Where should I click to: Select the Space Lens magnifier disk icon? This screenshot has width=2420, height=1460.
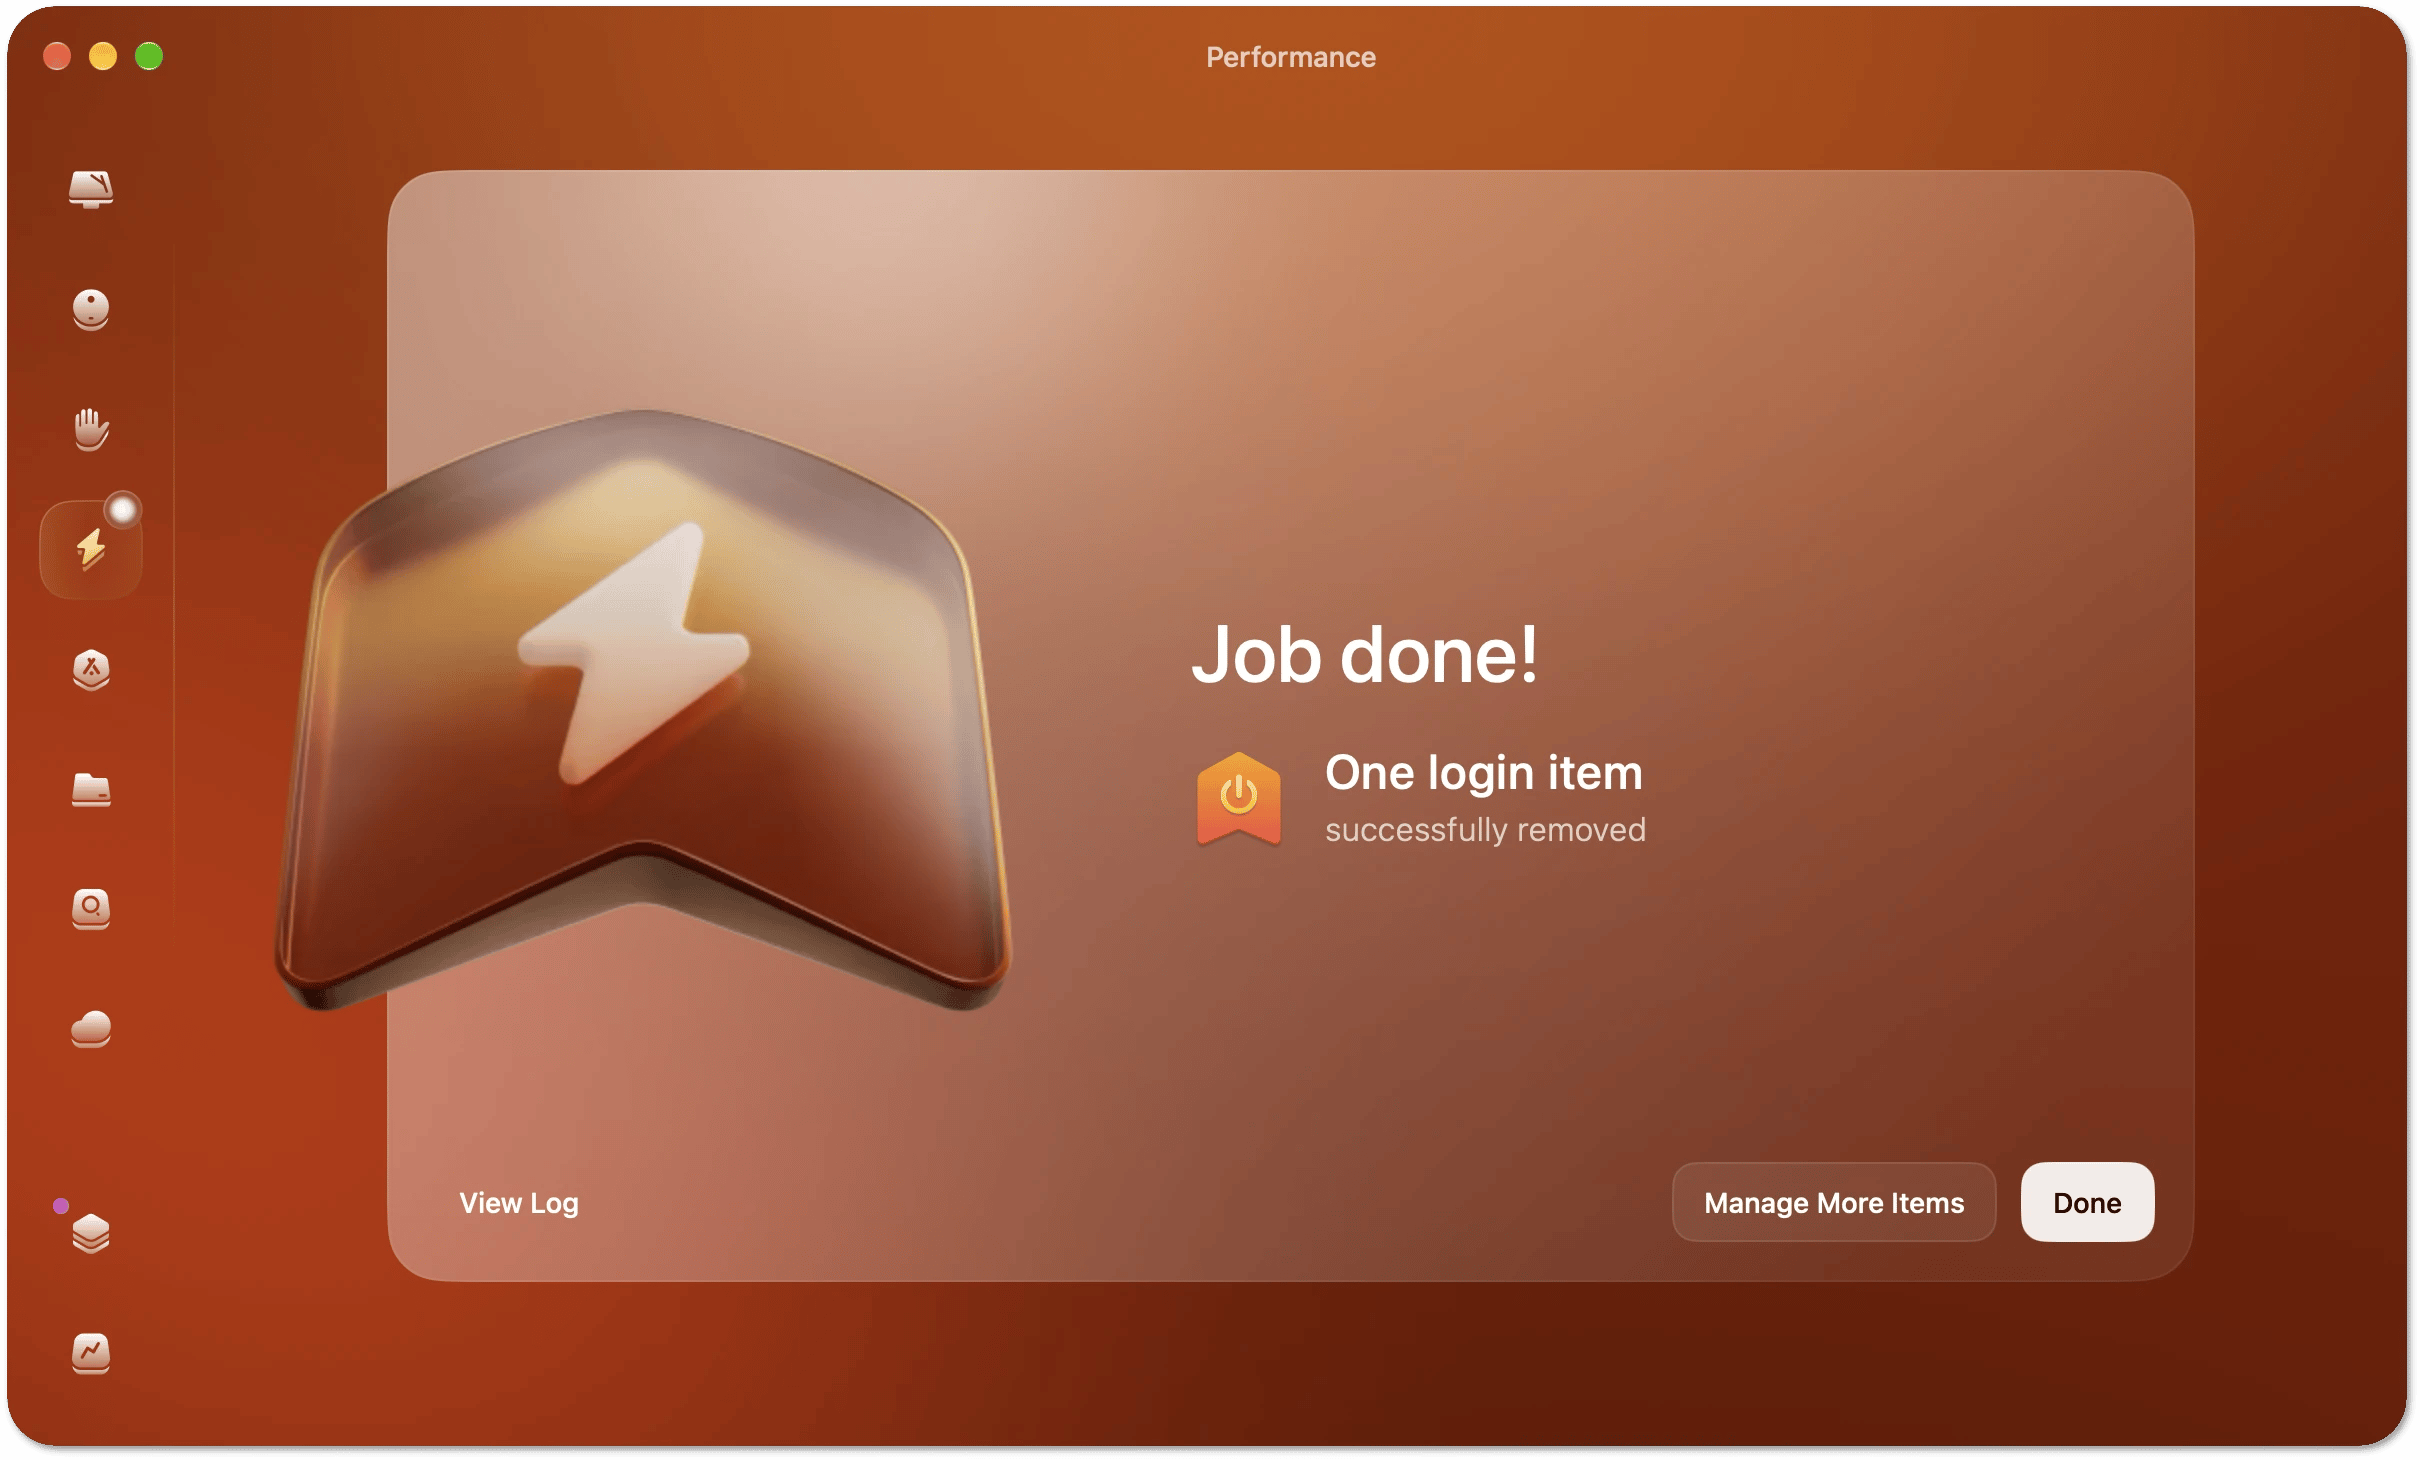click(x=91, y=909)
